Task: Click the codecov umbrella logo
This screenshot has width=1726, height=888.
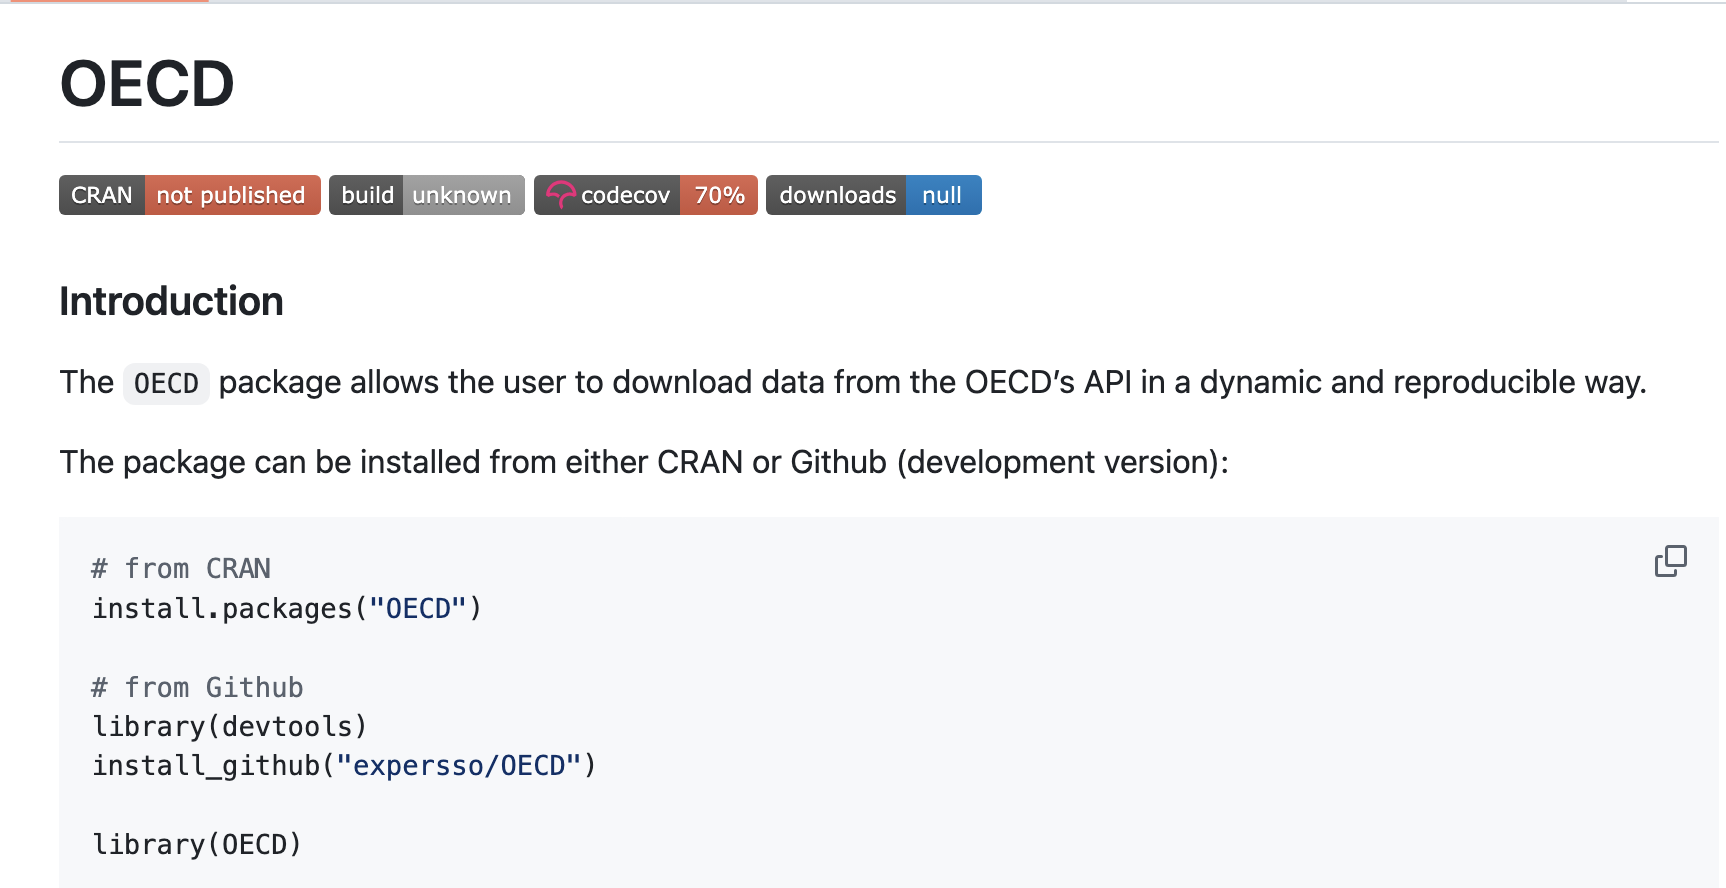Action: pos(560,195)
